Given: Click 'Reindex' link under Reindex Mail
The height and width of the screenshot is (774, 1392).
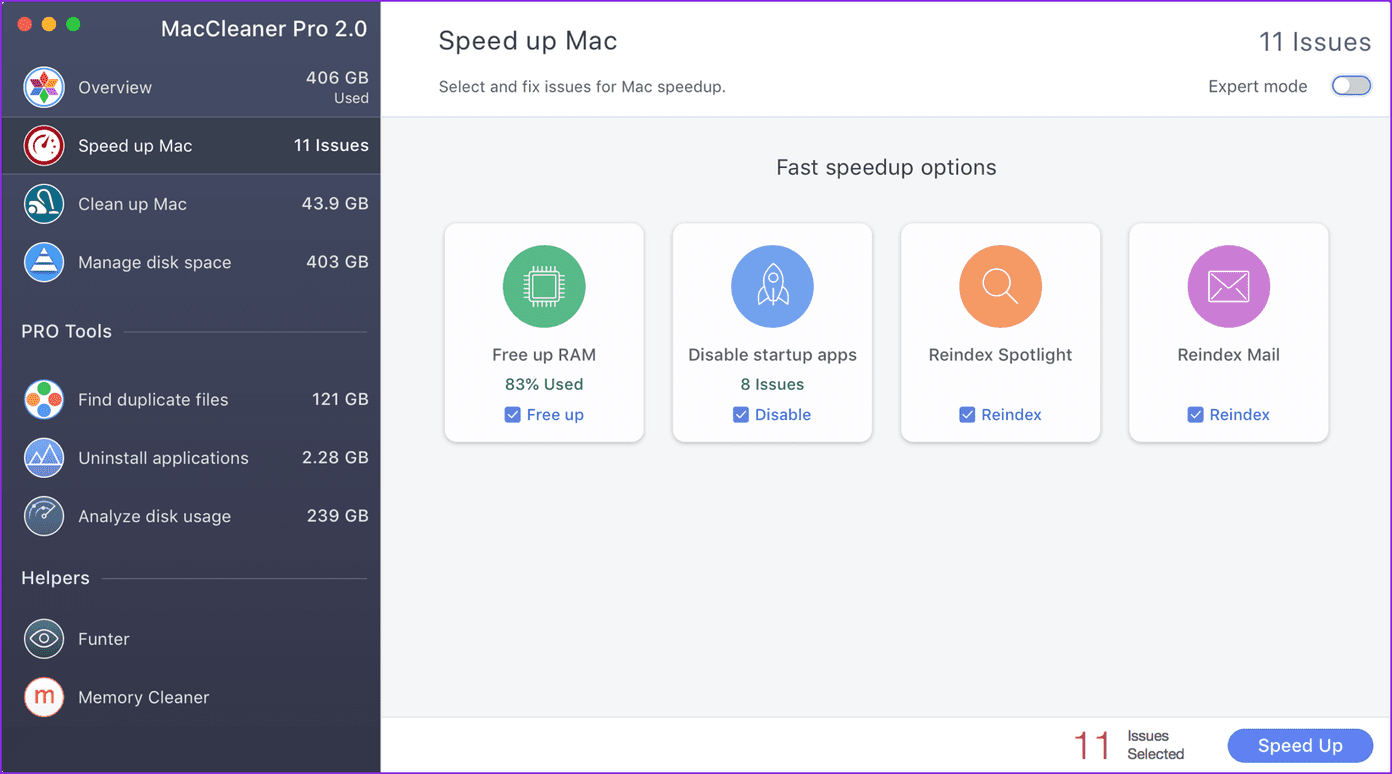Looking at the screenshot, I should pos(1239,415).
